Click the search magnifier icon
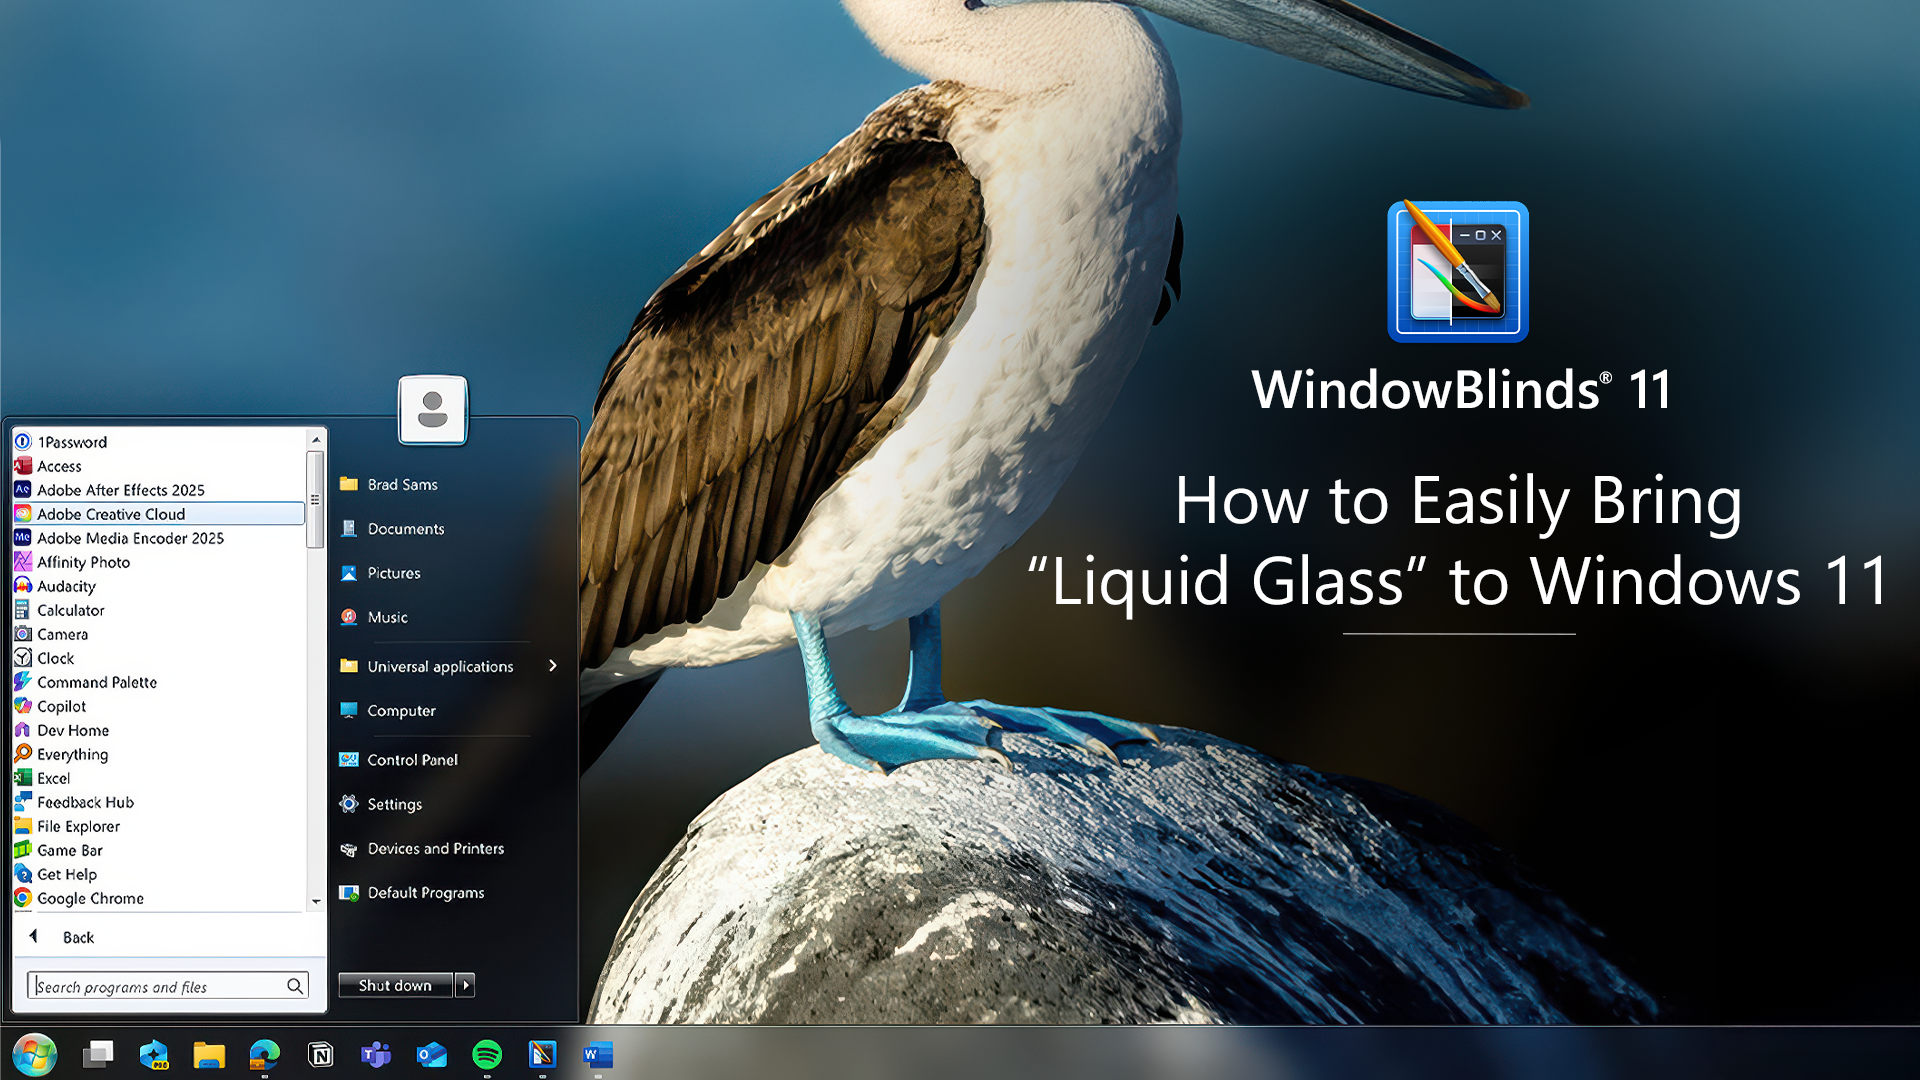This screenshot has width=1920, height=1080. tap(294, 986)
